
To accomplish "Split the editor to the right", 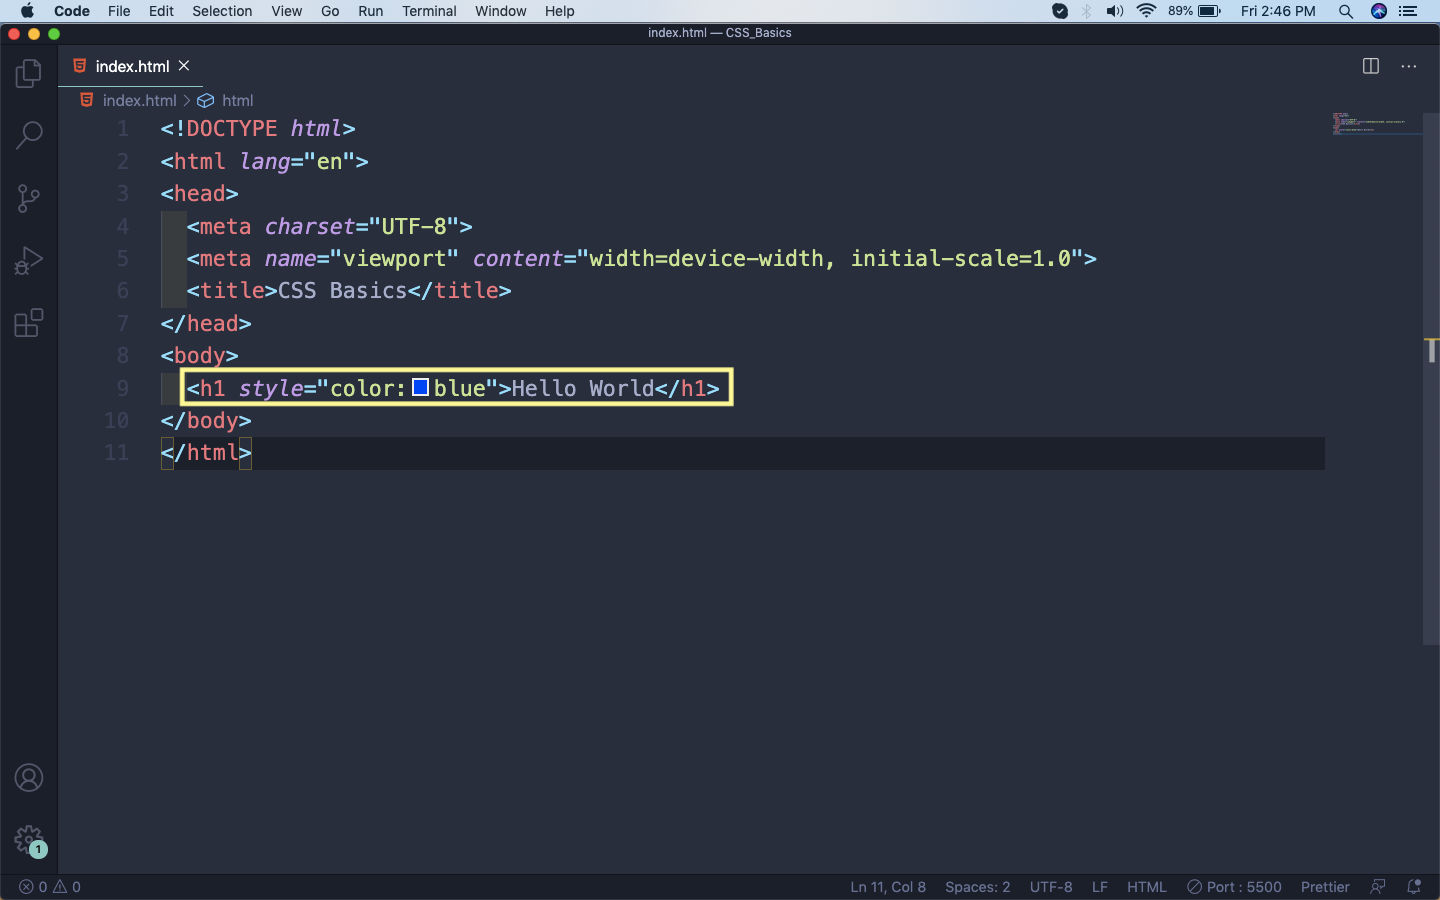I will (x=1371, y=66).
